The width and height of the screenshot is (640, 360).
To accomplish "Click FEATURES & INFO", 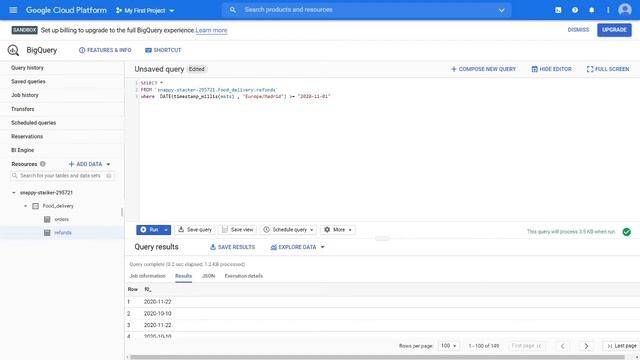I will point(105,50).
